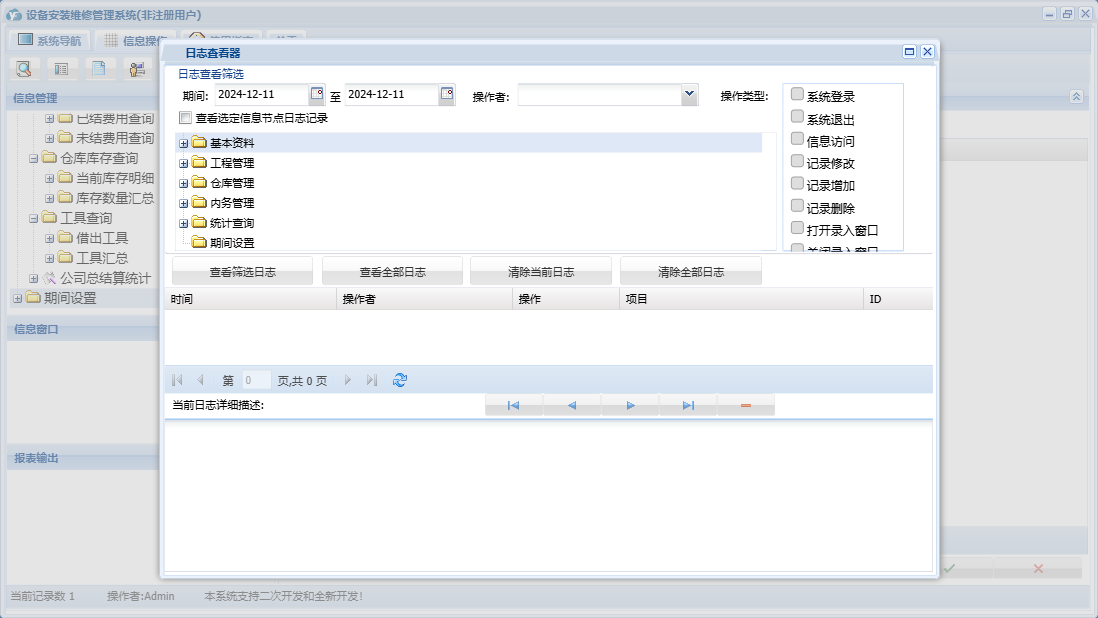This screenshot has height=618, width=1098.
Task: Sort by the 操作者 column header
Action: pyautogui.click(x=424, y=299)
